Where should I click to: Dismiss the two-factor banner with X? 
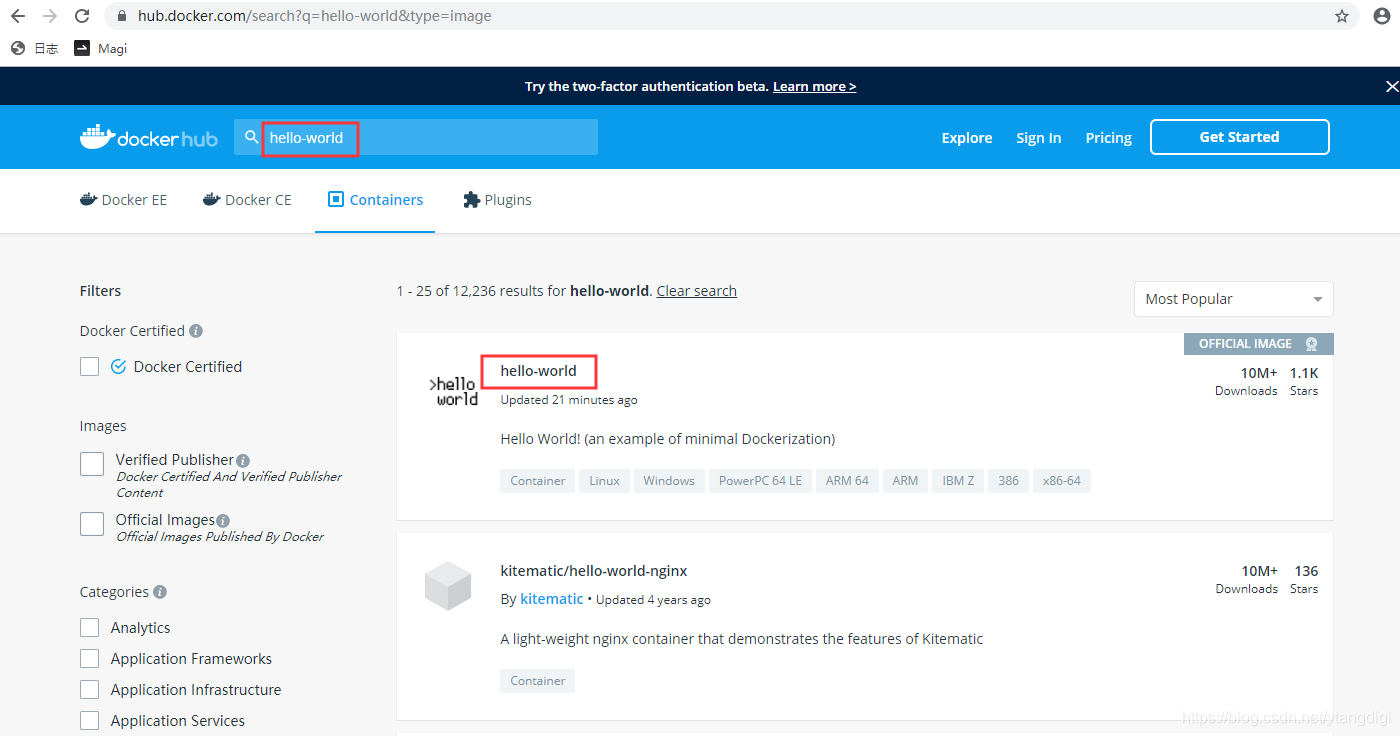[1391, 86]
